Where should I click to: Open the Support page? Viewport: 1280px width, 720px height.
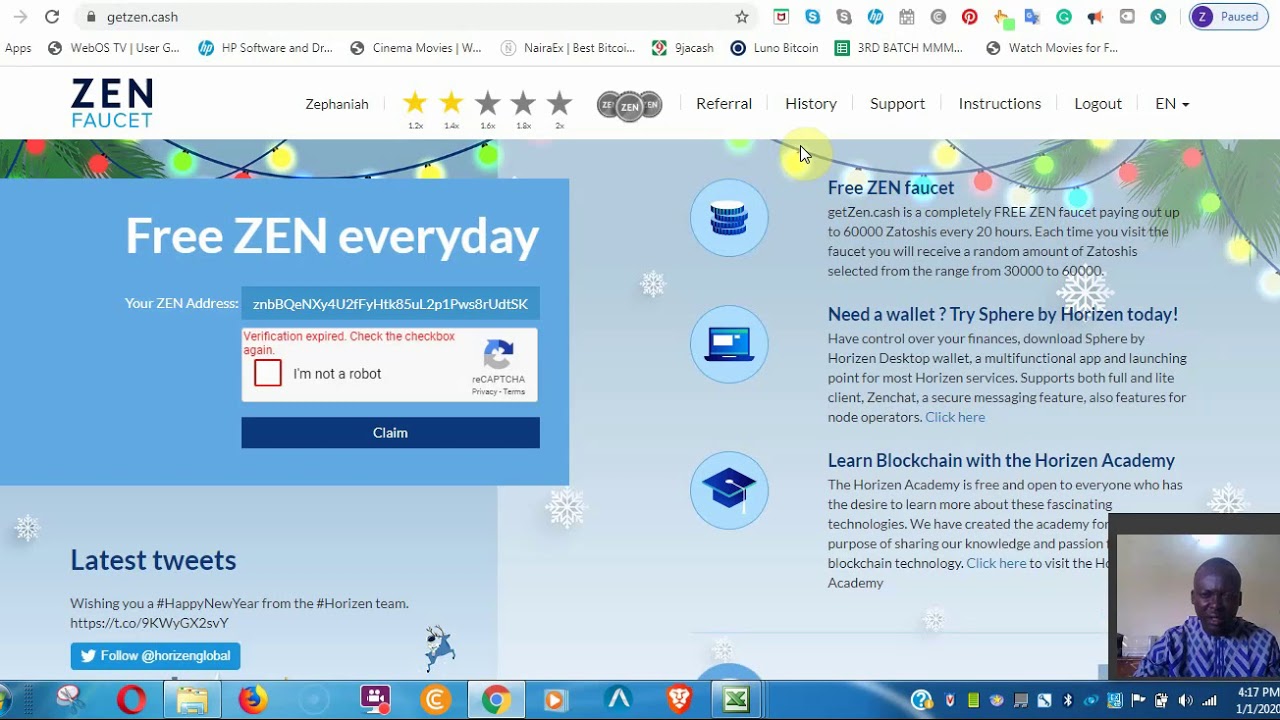point(897,104)
